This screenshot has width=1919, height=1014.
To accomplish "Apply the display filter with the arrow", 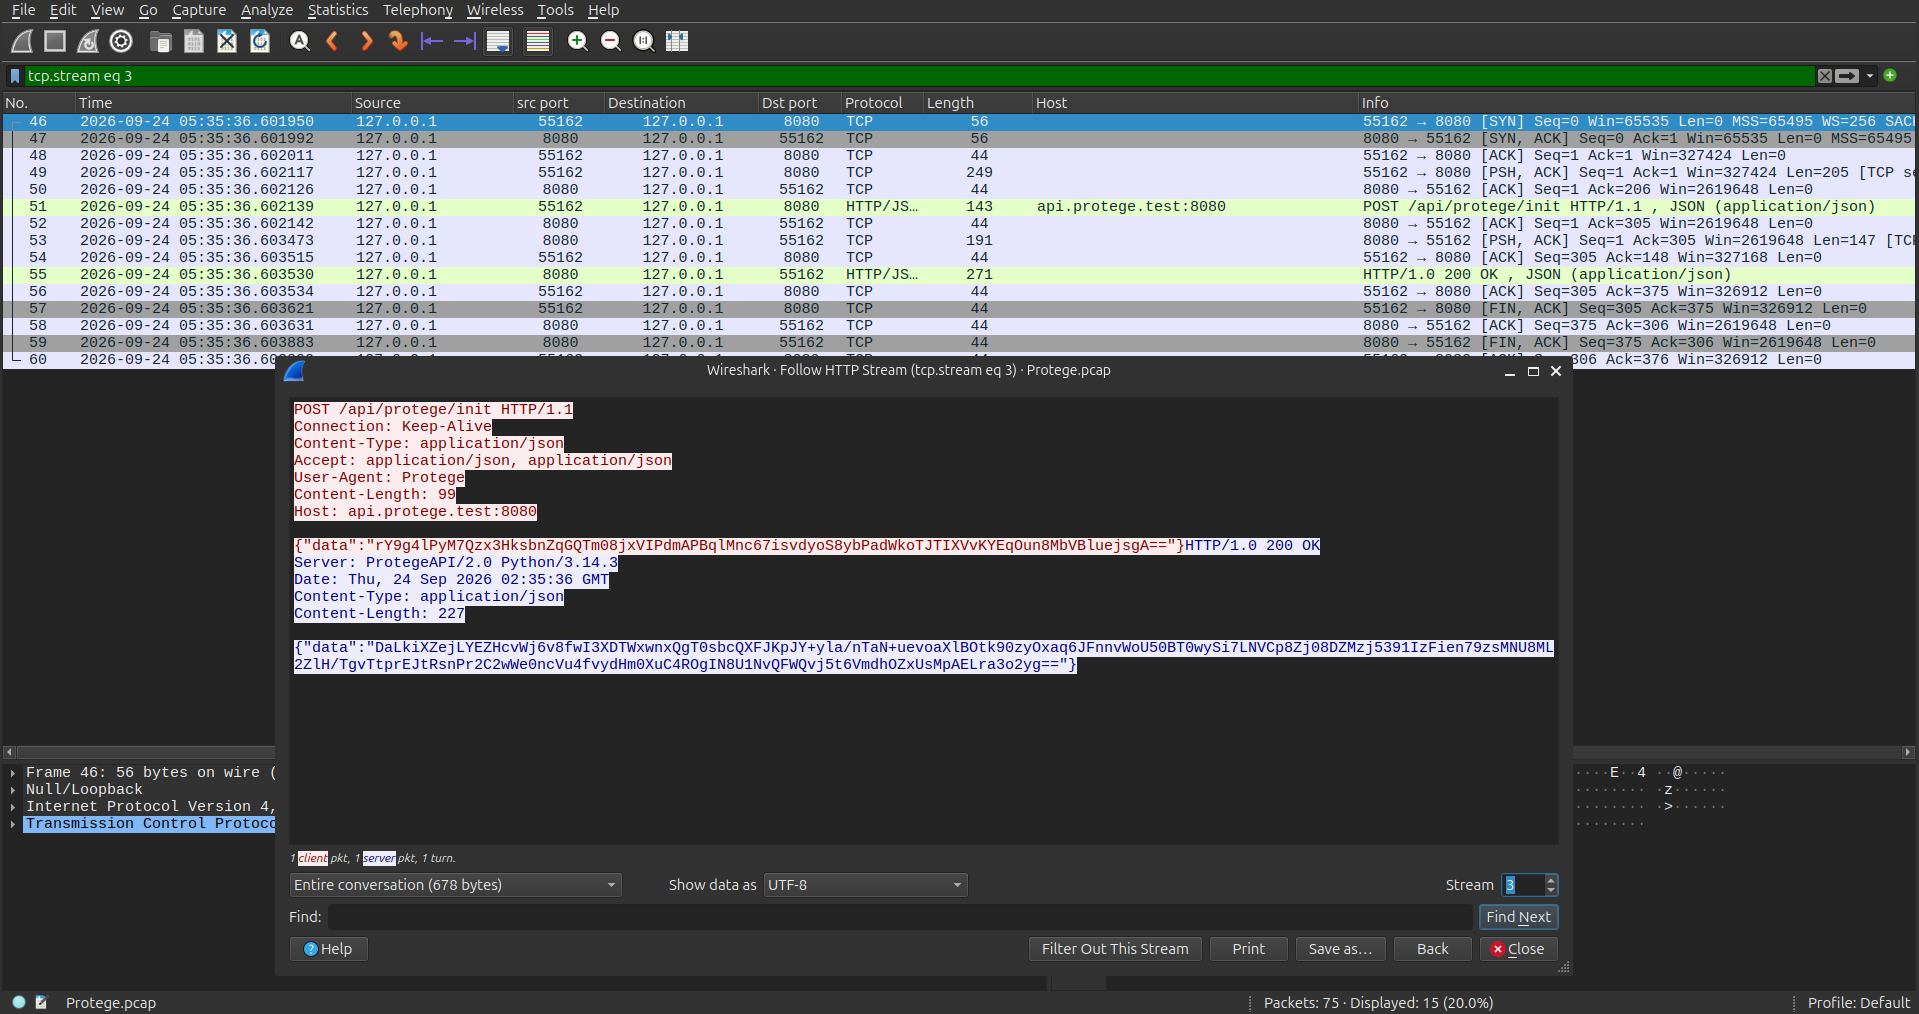I will 1847,76.
